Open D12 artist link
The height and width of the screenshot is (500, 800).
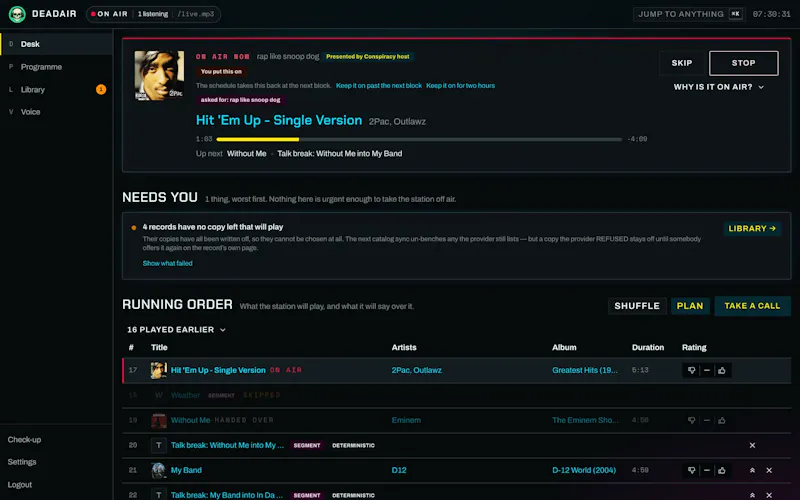point(399,470)
